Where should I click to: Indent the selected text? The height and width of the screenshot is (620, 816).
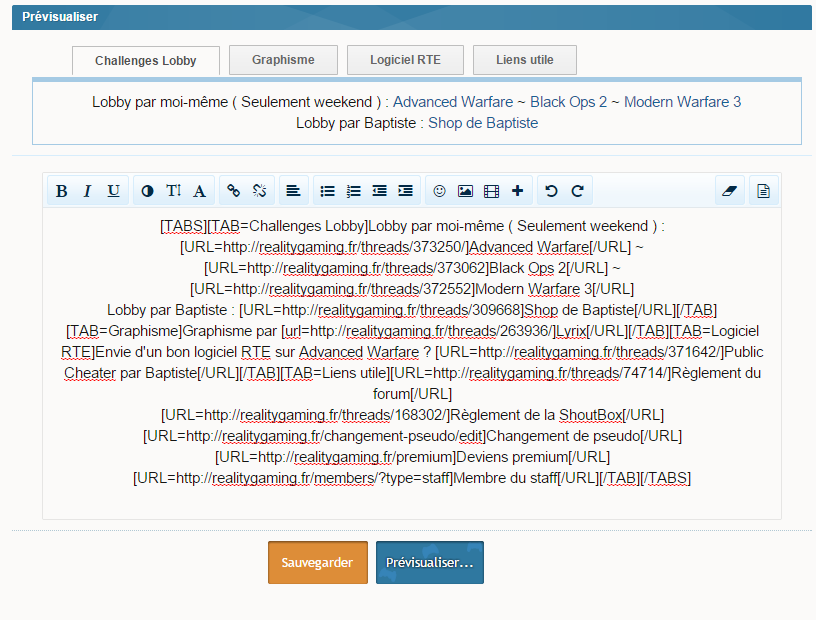click(405, 191)
